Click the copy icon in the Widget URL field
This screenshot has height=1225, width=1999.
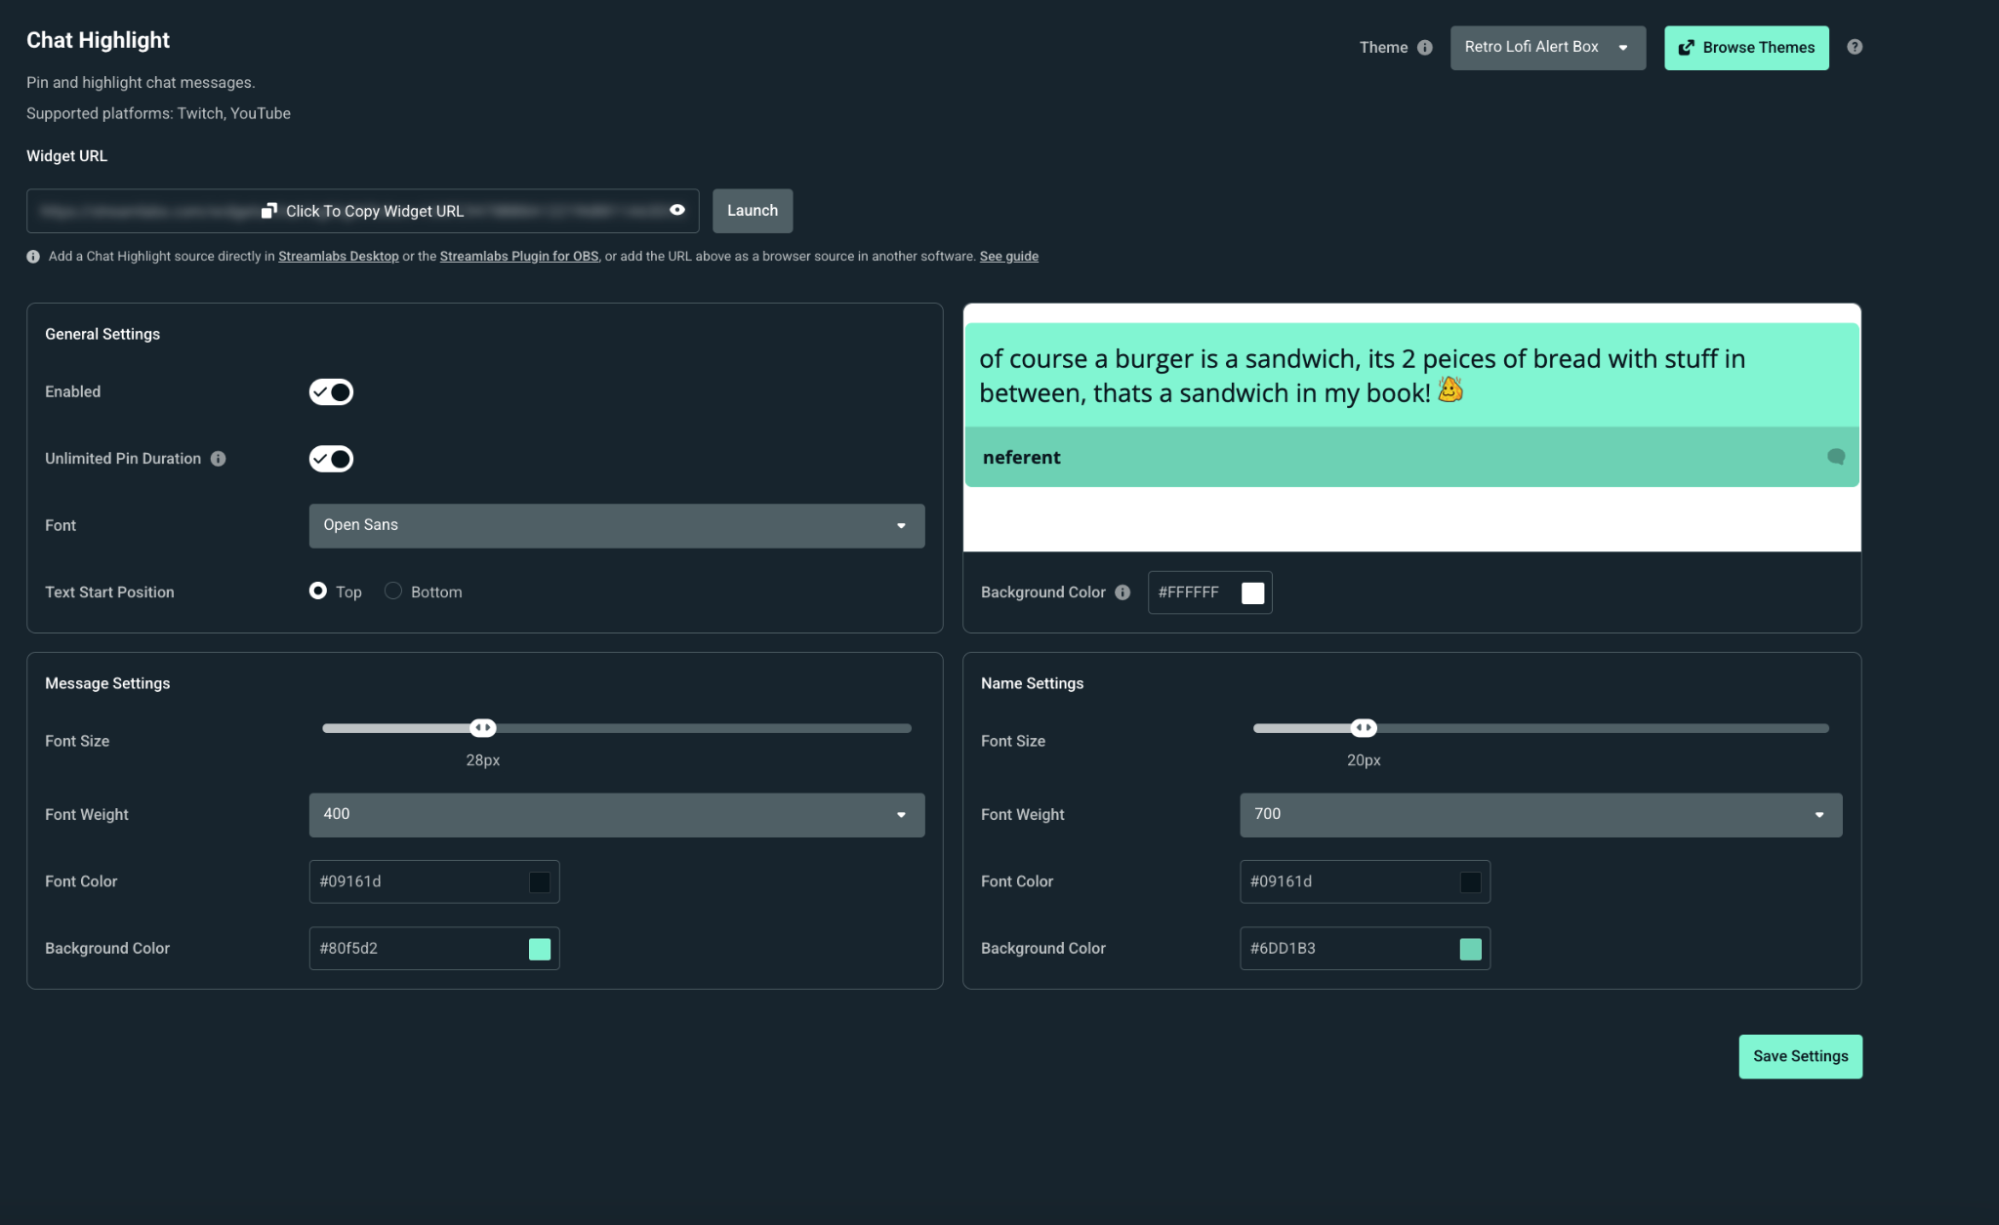269,210
